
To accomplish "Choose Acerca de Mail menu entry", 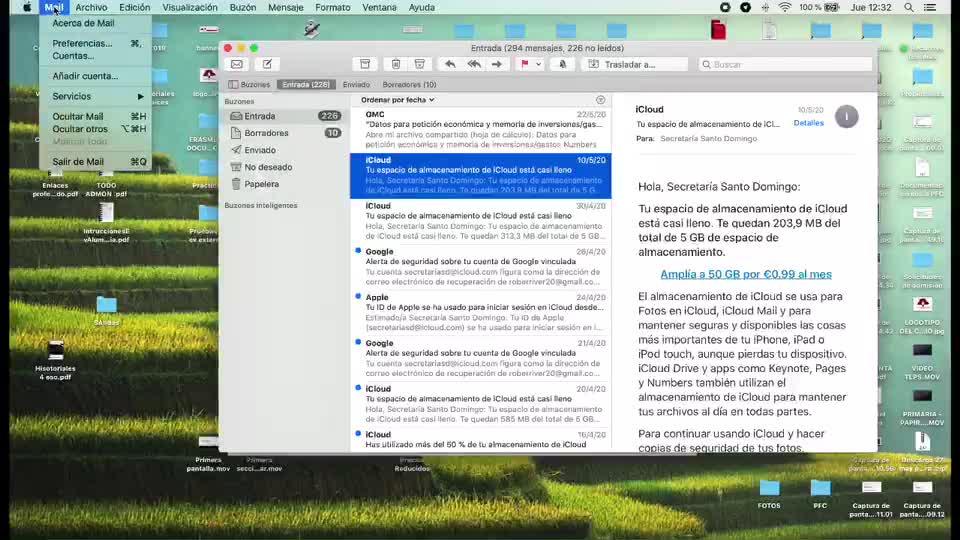I will coord(96,23).
